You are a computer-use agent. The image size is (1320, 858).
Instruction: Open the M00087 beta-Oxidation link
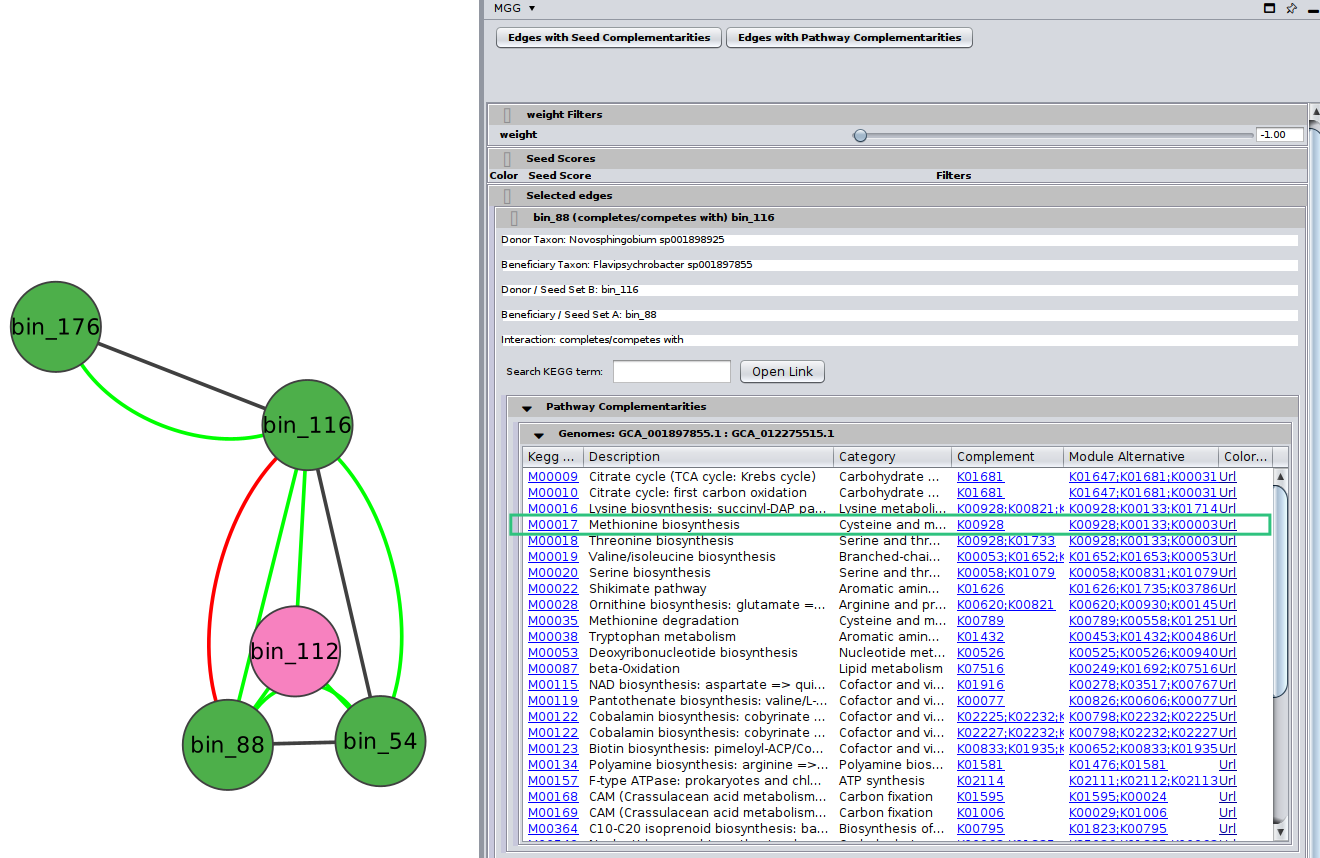[x=553, y=669]
